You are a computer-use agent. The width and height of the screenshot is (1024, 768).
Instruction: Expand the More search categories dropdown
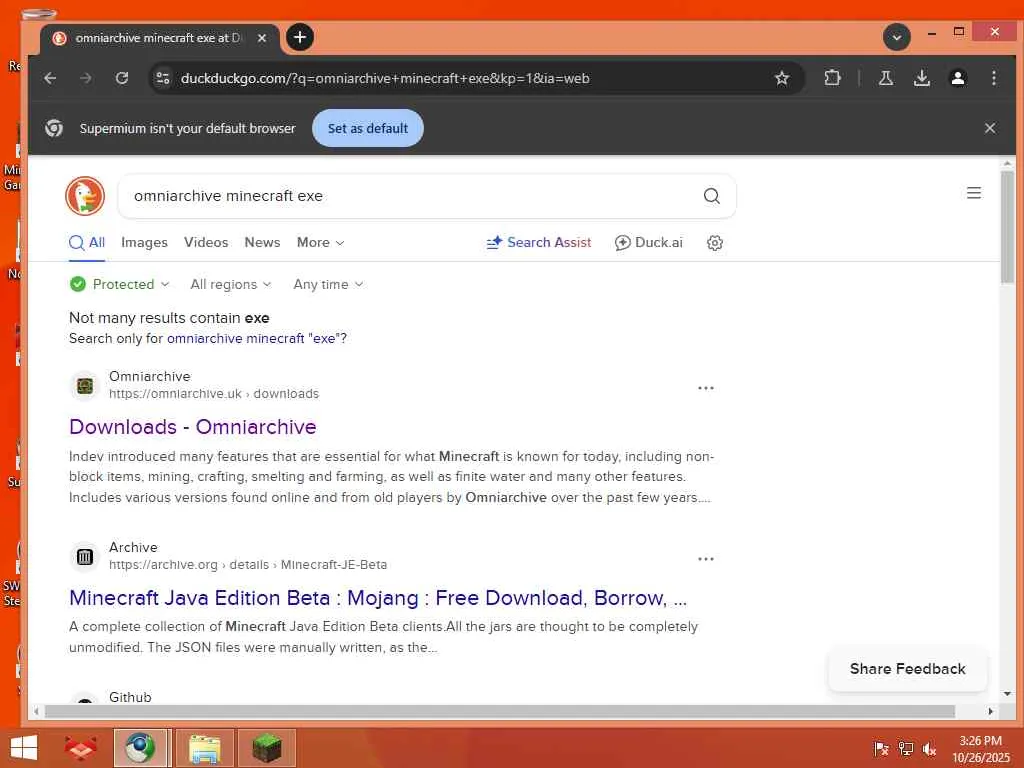tap(320, 242)
